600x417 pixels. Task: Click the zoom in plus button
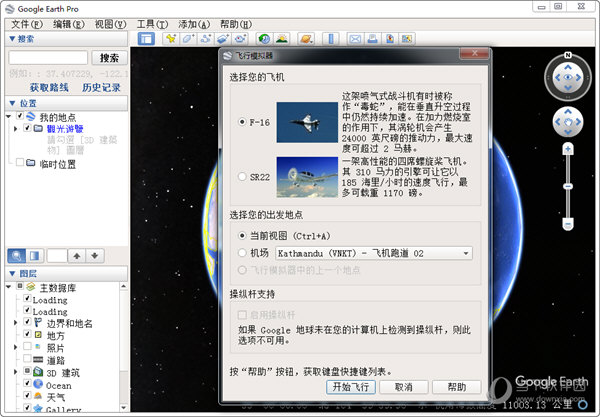568,149
